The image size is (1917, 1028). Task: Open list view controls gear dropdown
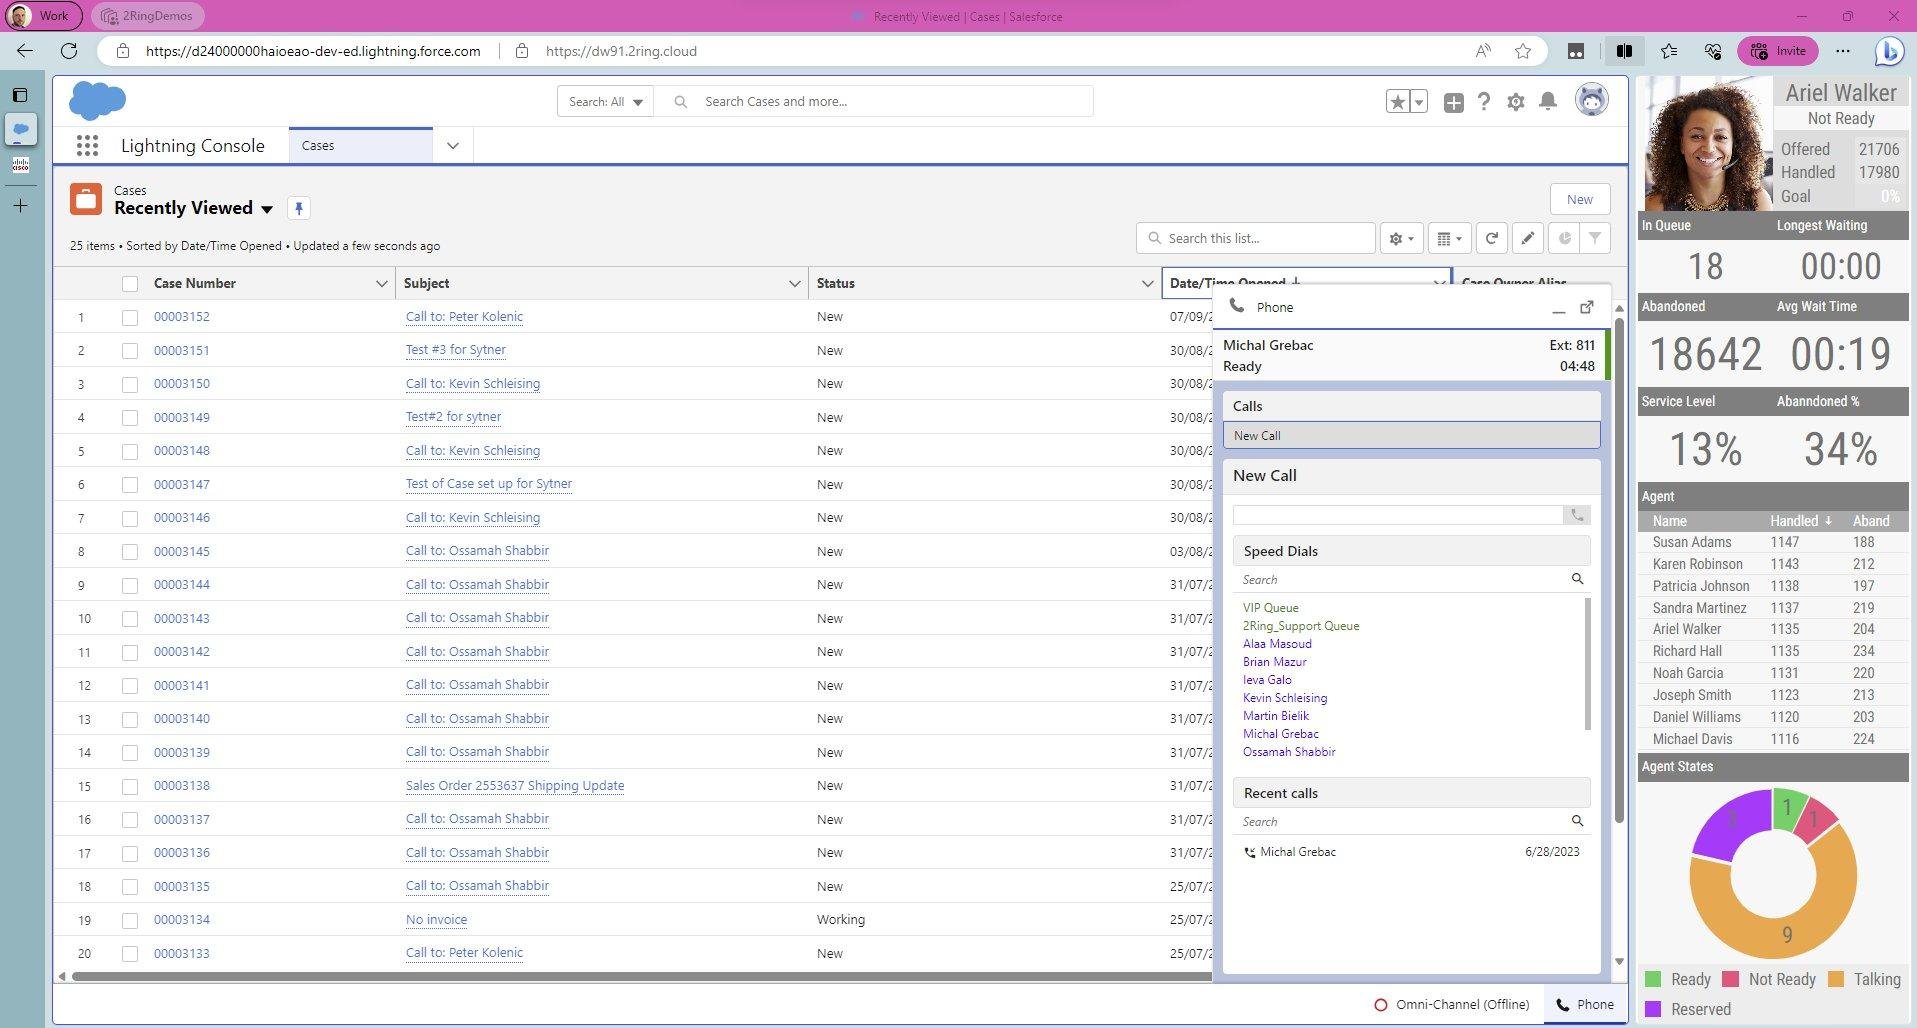click(1401, 238)
